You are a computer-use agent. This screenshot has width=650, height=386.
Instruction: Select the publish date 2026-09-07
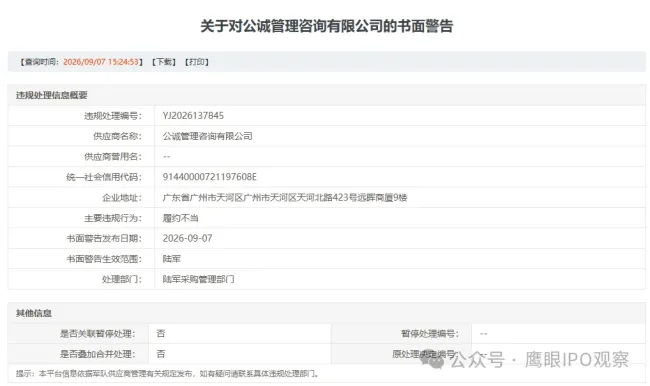pyautogui.click(x=187, y=238)
